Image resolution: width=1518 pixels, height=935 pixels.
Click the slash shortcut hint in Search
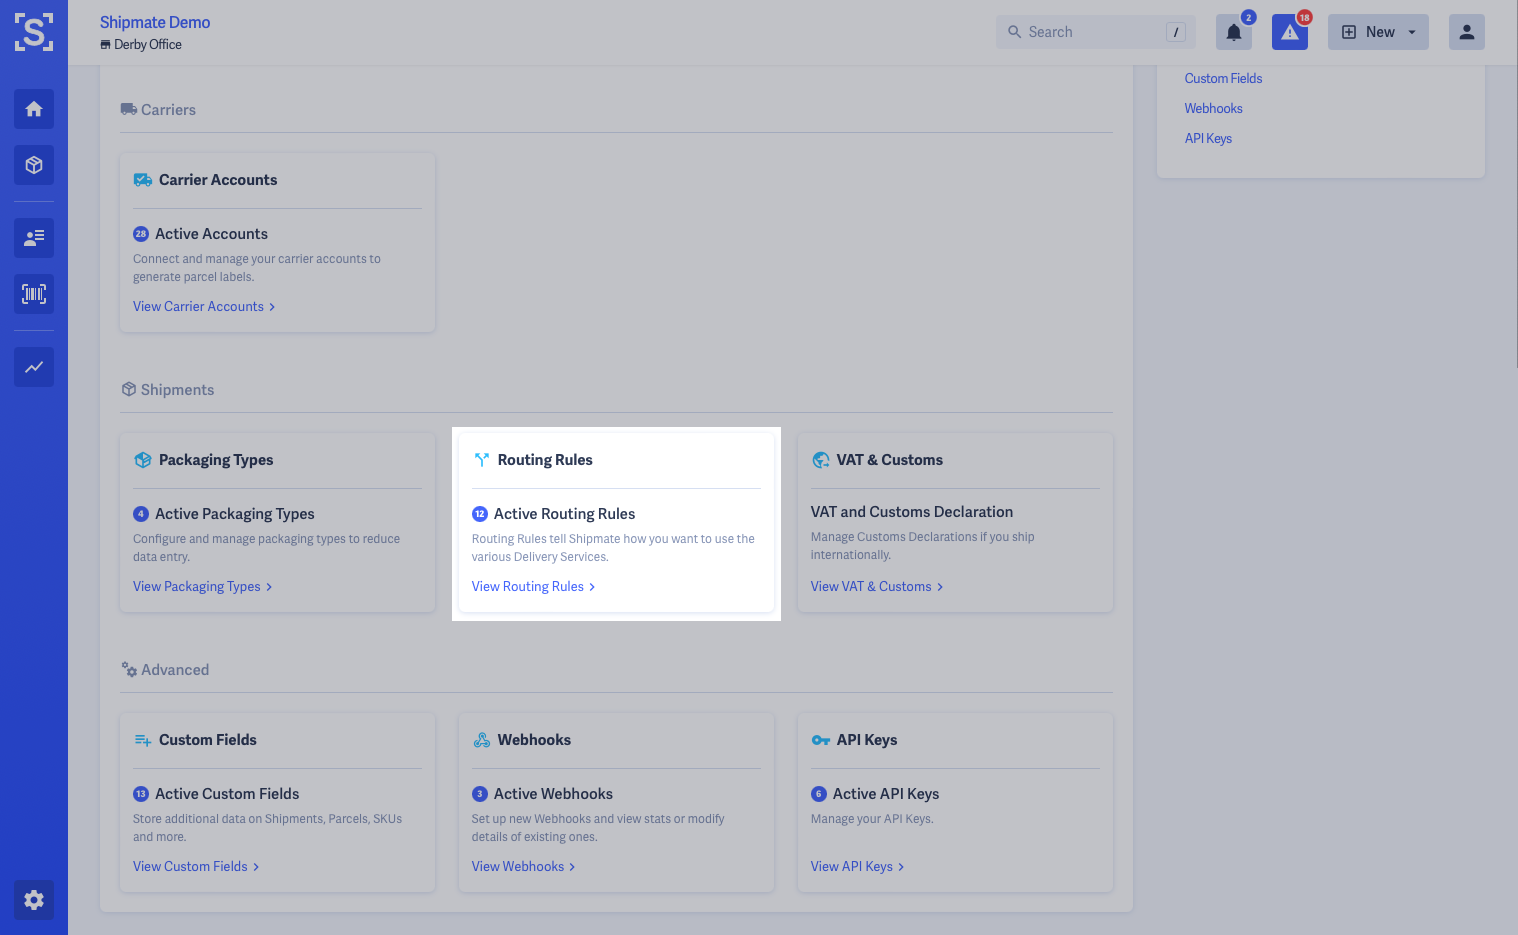[x=1176, y=32]
